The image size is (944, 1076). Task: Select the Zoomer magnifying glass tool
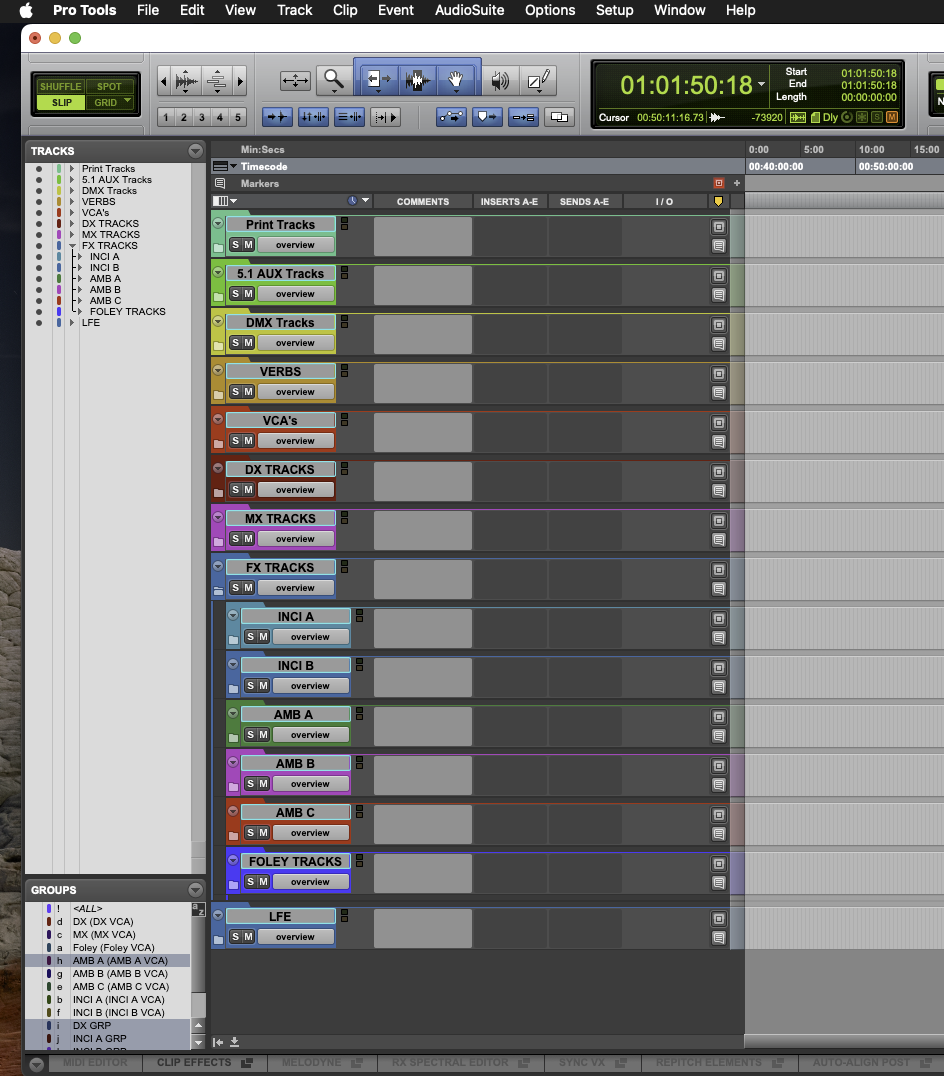click(x=333, y=80)
